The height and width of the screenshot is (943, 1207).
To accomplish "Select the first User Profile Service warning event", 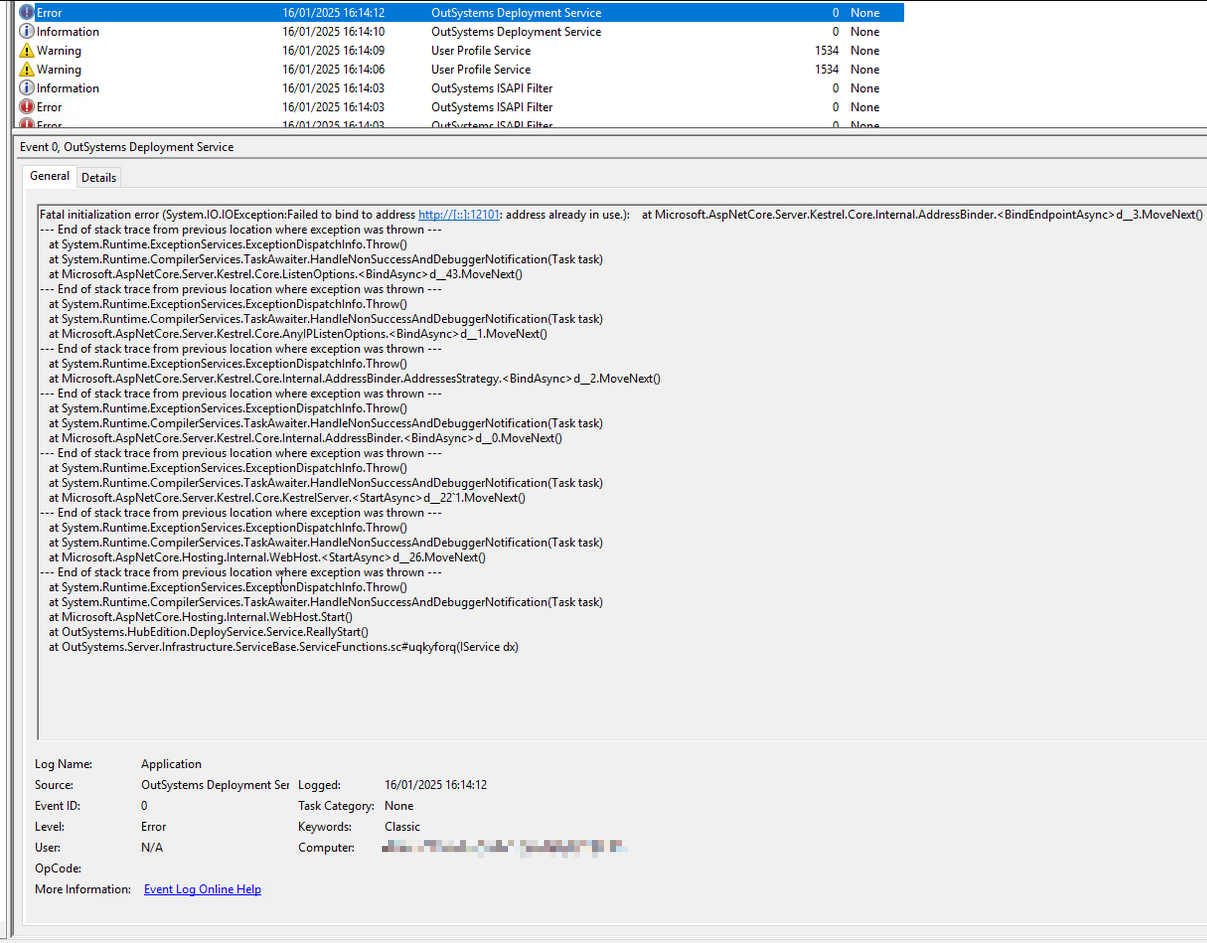I will (x=300, y=50).
